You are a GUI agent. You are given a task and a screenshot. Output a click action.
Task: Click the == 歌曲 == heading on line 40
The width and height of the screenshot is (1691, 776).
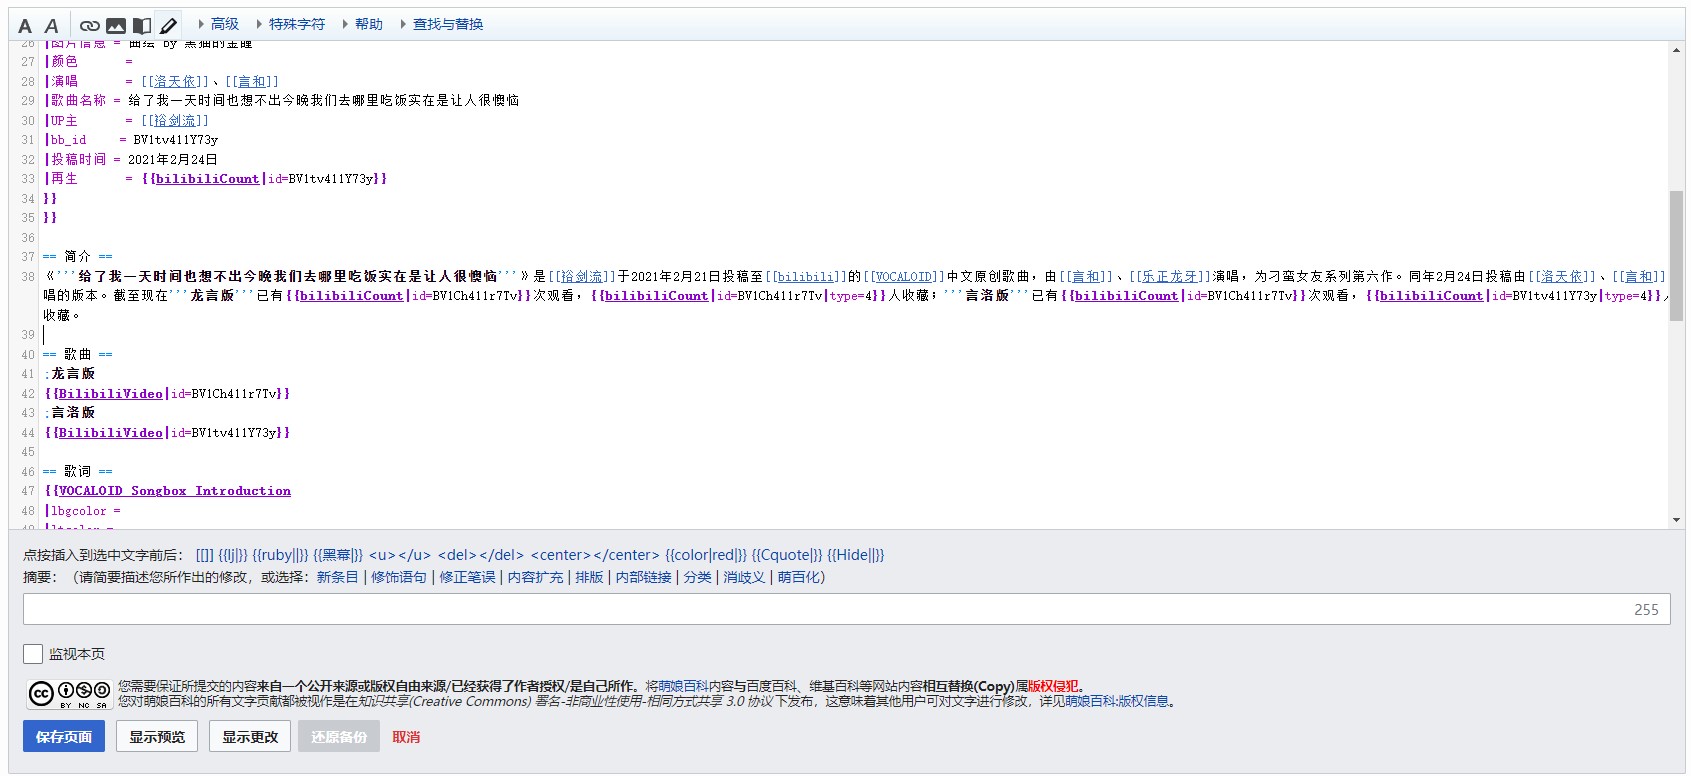pos(77,354)
